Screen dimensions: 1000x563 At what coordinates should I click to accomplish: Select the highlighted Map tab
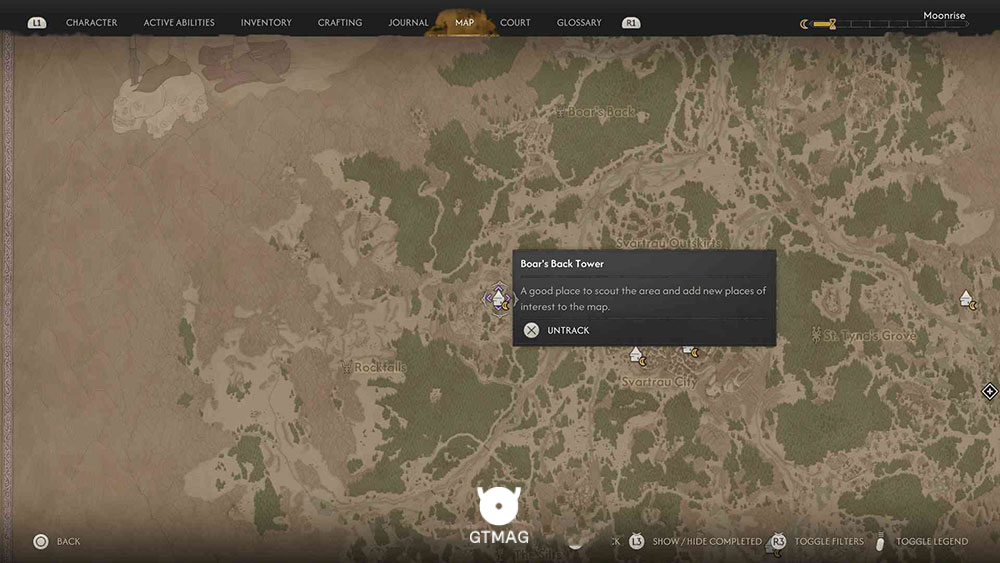pos(464,22)
